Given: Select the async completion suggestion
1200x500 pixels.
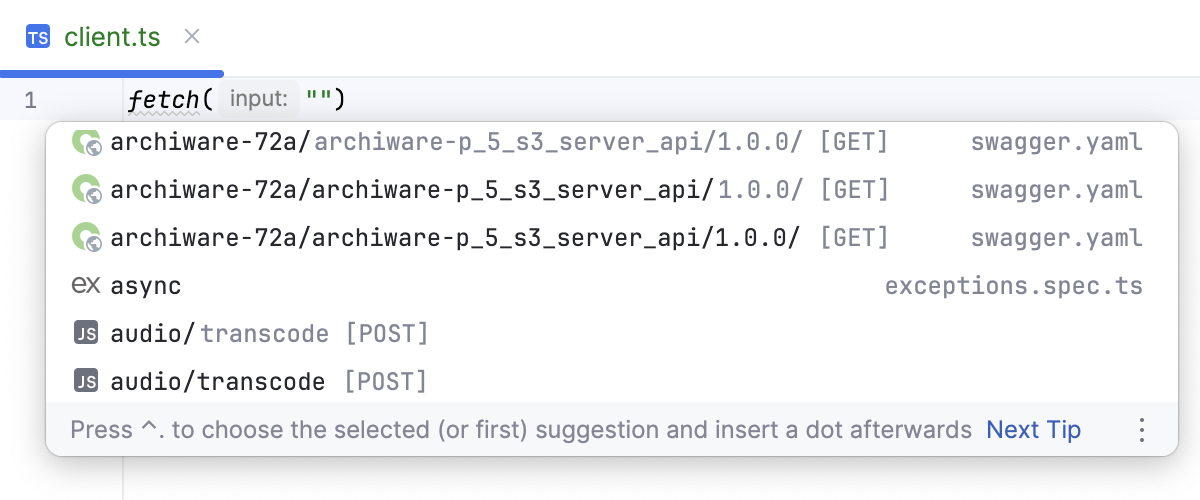Looking at the screenshot, I should [146, 286].
